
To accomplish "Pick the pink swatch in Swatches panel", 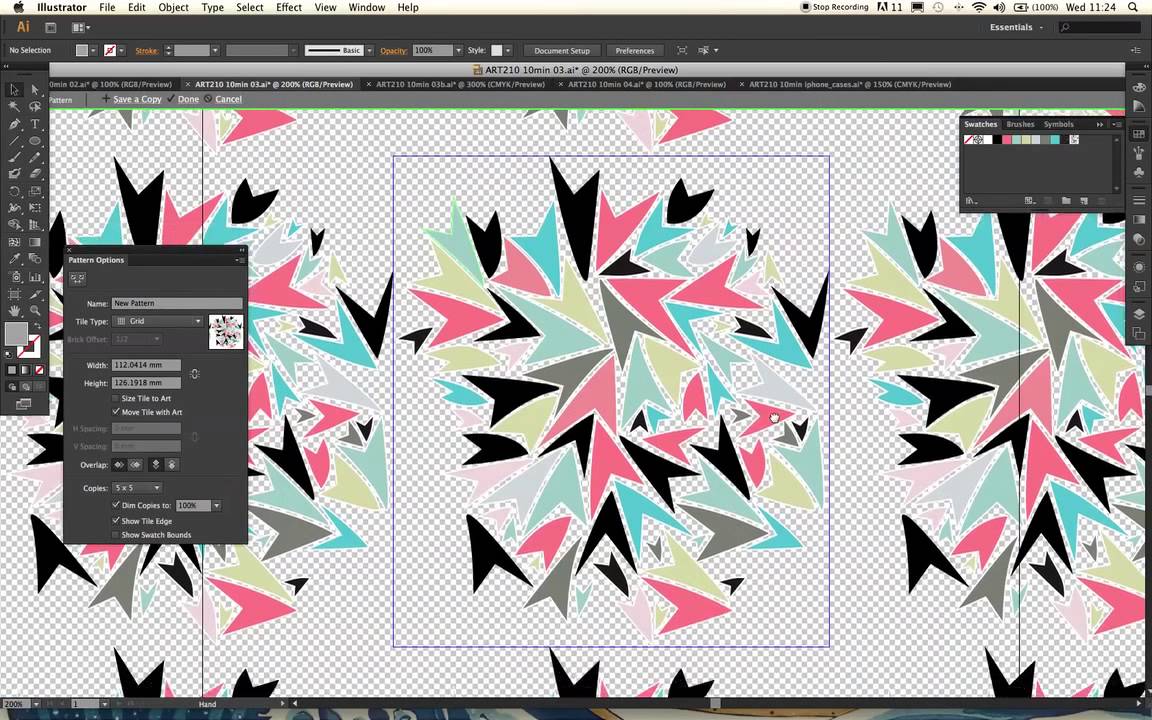I will tap(1007, 140).
